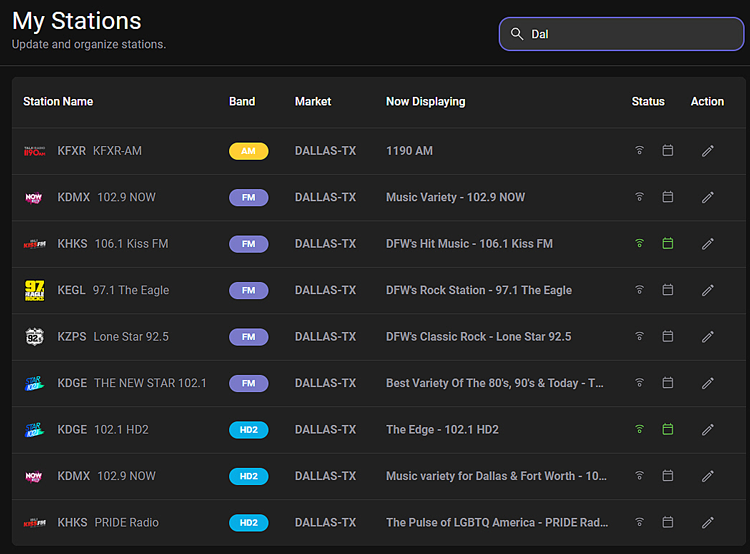Image resolution: width=750 pixels, height=554 pixels.
Task: Click green broadcast icon for 102.1 HD2
Action: click(640, 429)
